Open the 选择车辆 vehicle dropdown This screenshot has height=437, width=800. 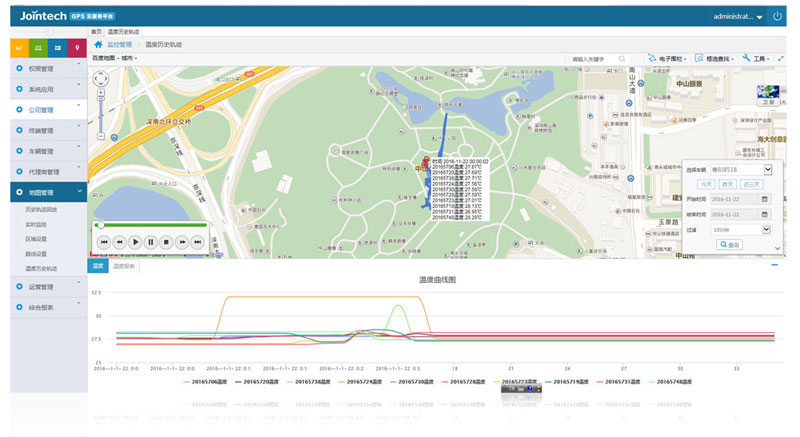[767, 171]
